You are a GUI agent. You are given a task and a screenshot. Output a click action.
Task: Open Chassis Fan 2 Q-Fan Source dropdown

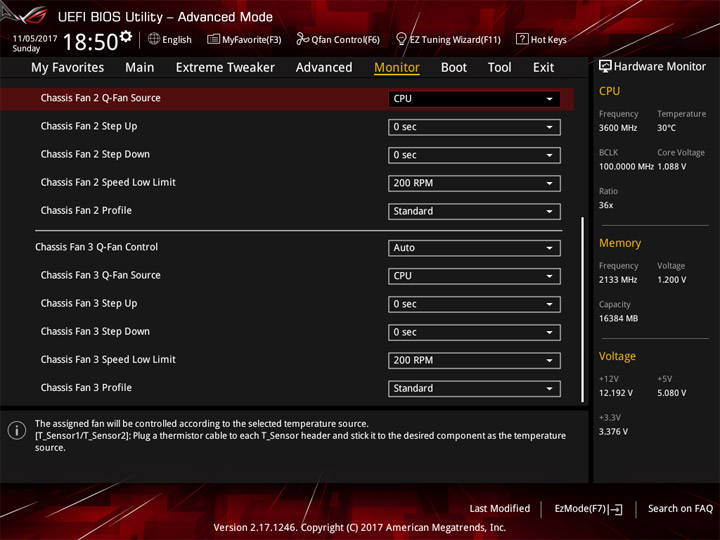[x=474, y=99]
